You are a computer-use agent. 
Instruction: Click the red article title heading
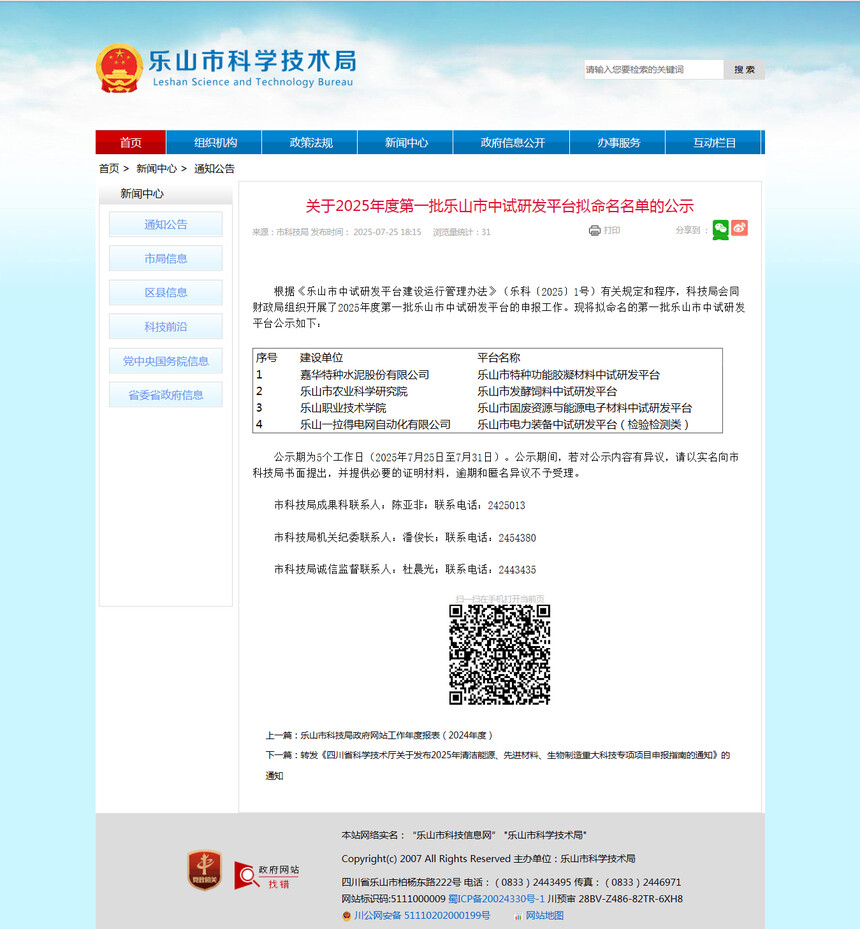[x=499, y=206]
